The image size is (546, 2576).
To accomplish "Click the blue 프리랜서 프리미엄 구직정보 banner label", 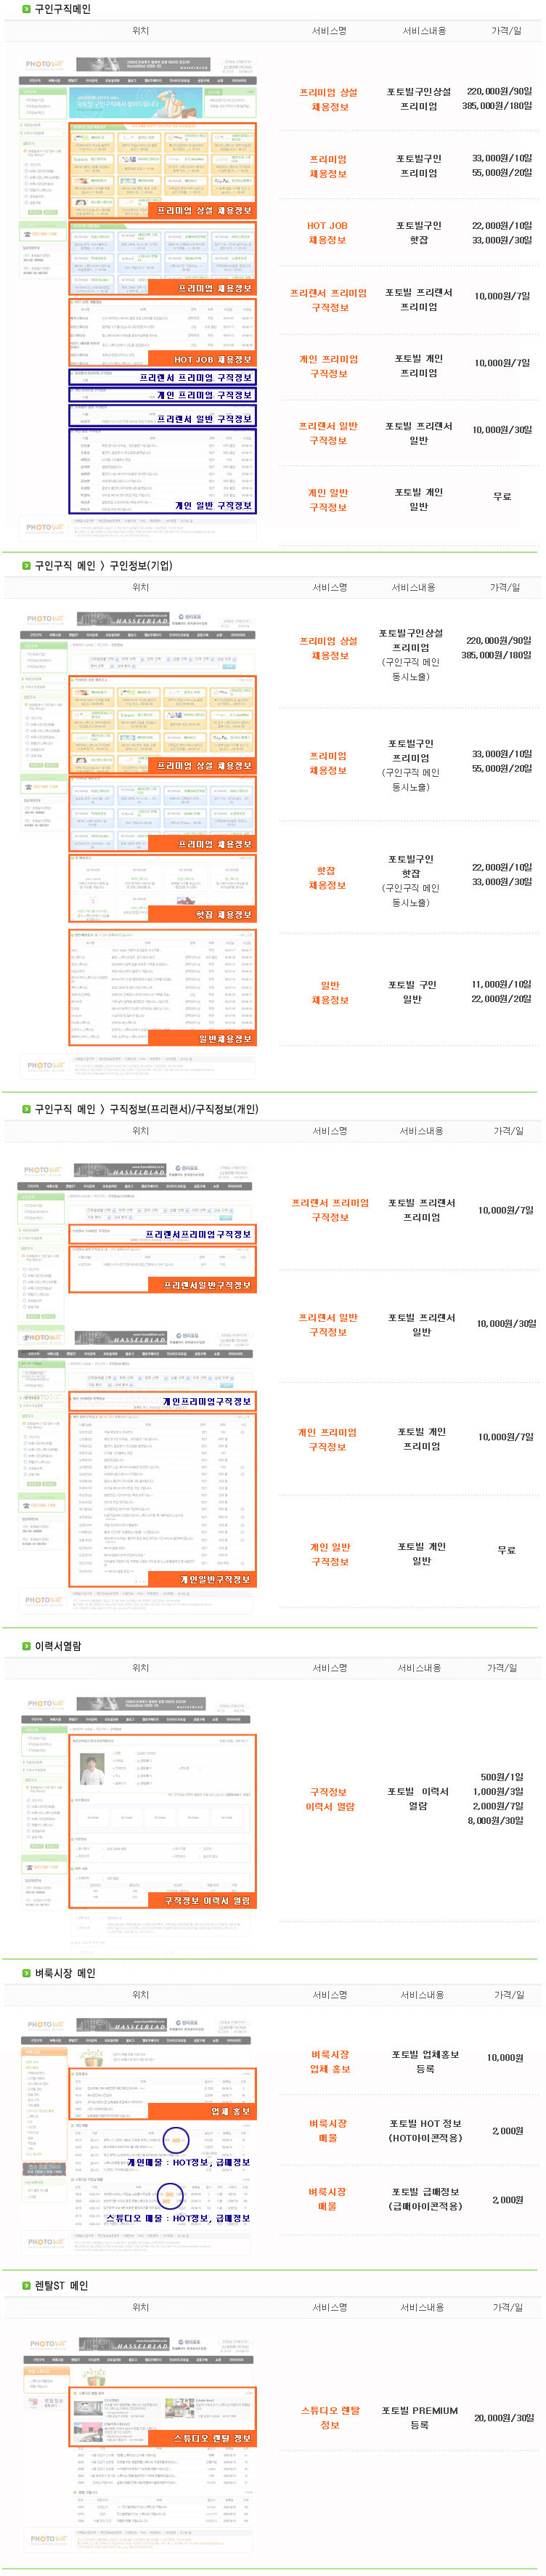I will [195, 377].
